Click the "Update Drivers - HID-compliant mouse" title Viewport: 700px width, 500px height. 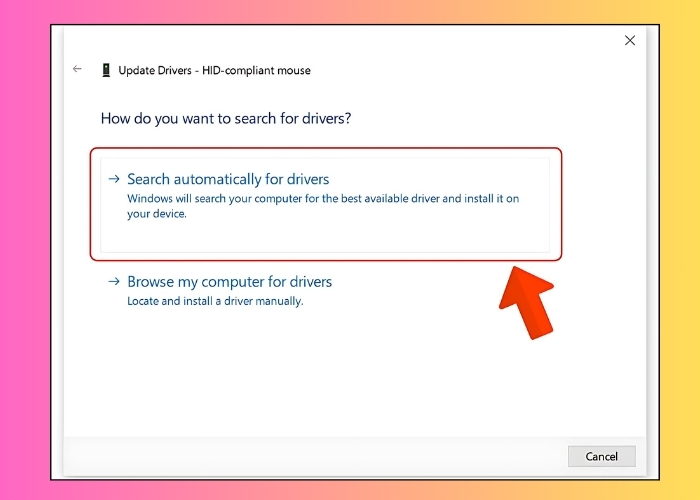point(214,70)
